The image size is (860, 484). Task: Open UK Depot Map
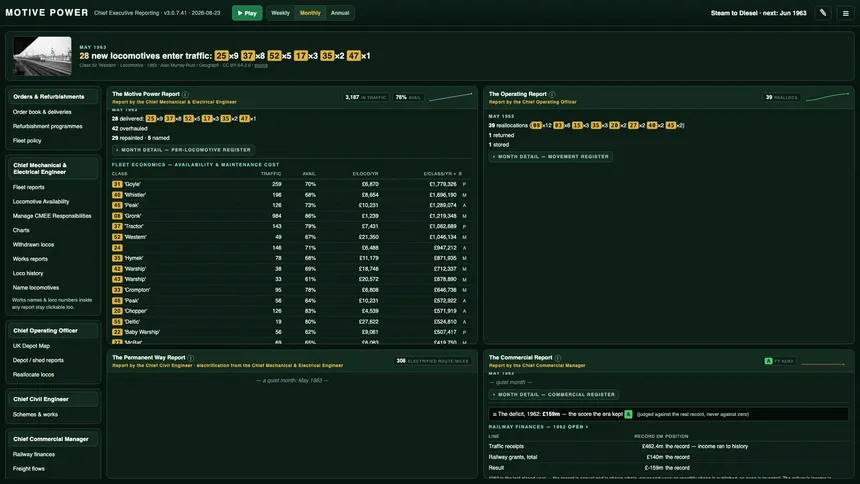31,346
